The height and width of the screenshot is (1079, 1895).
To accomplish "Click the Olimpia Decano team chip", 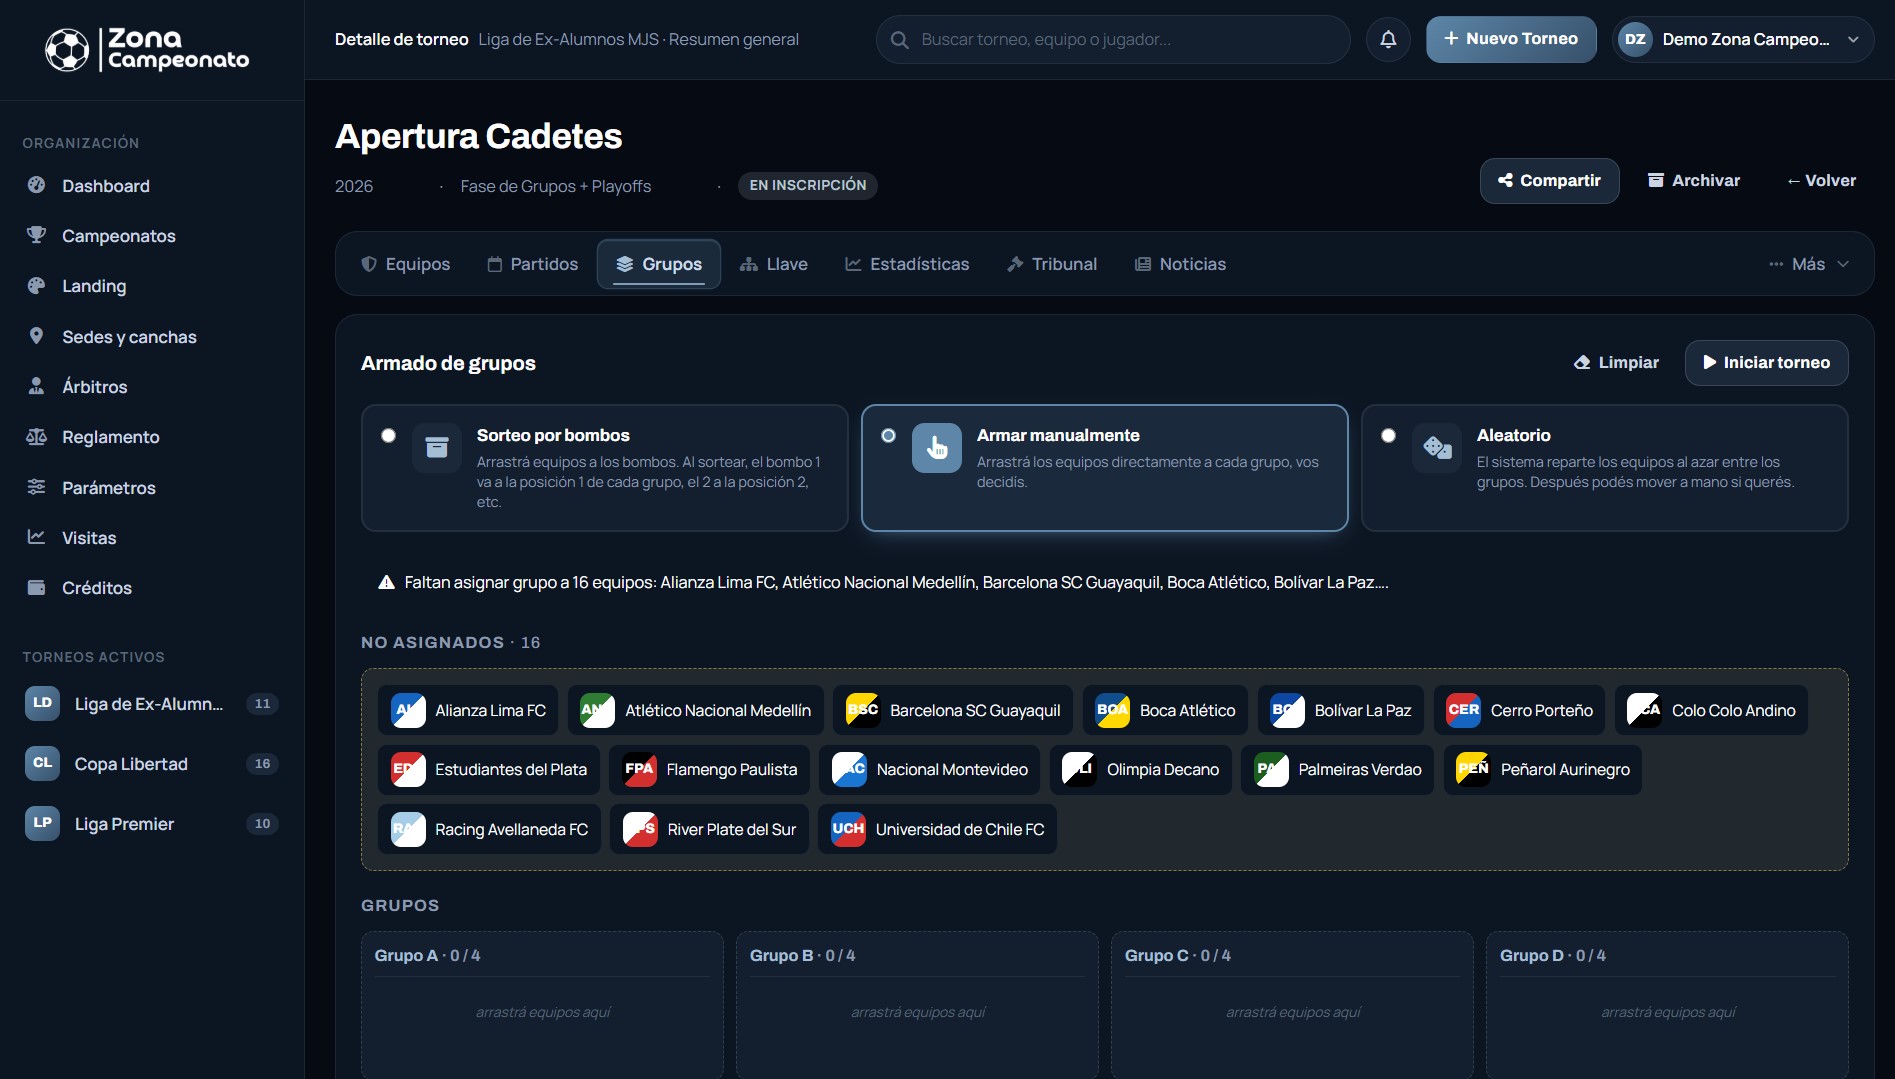I will pyautogui.click(x=1140, y=769).
